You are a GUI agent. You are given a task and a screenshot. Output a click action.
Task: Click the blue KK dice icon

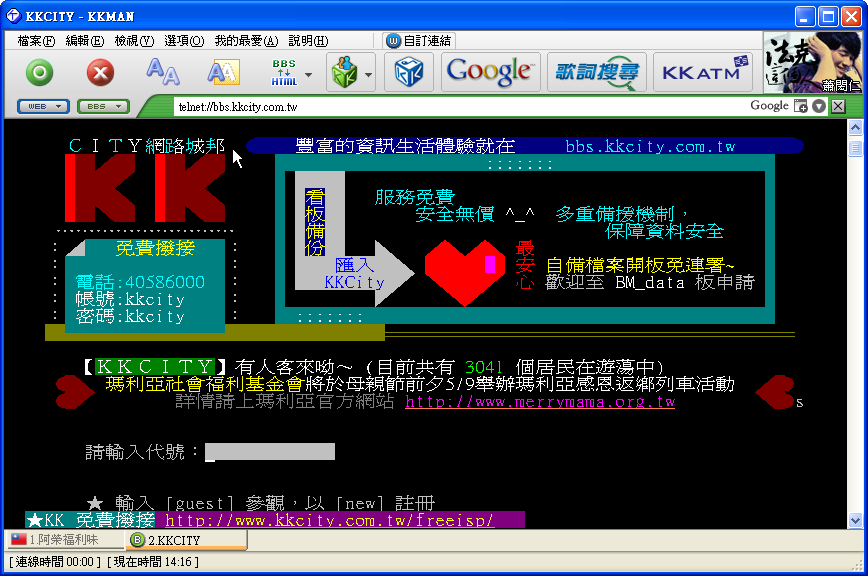[x=409, y=72]
